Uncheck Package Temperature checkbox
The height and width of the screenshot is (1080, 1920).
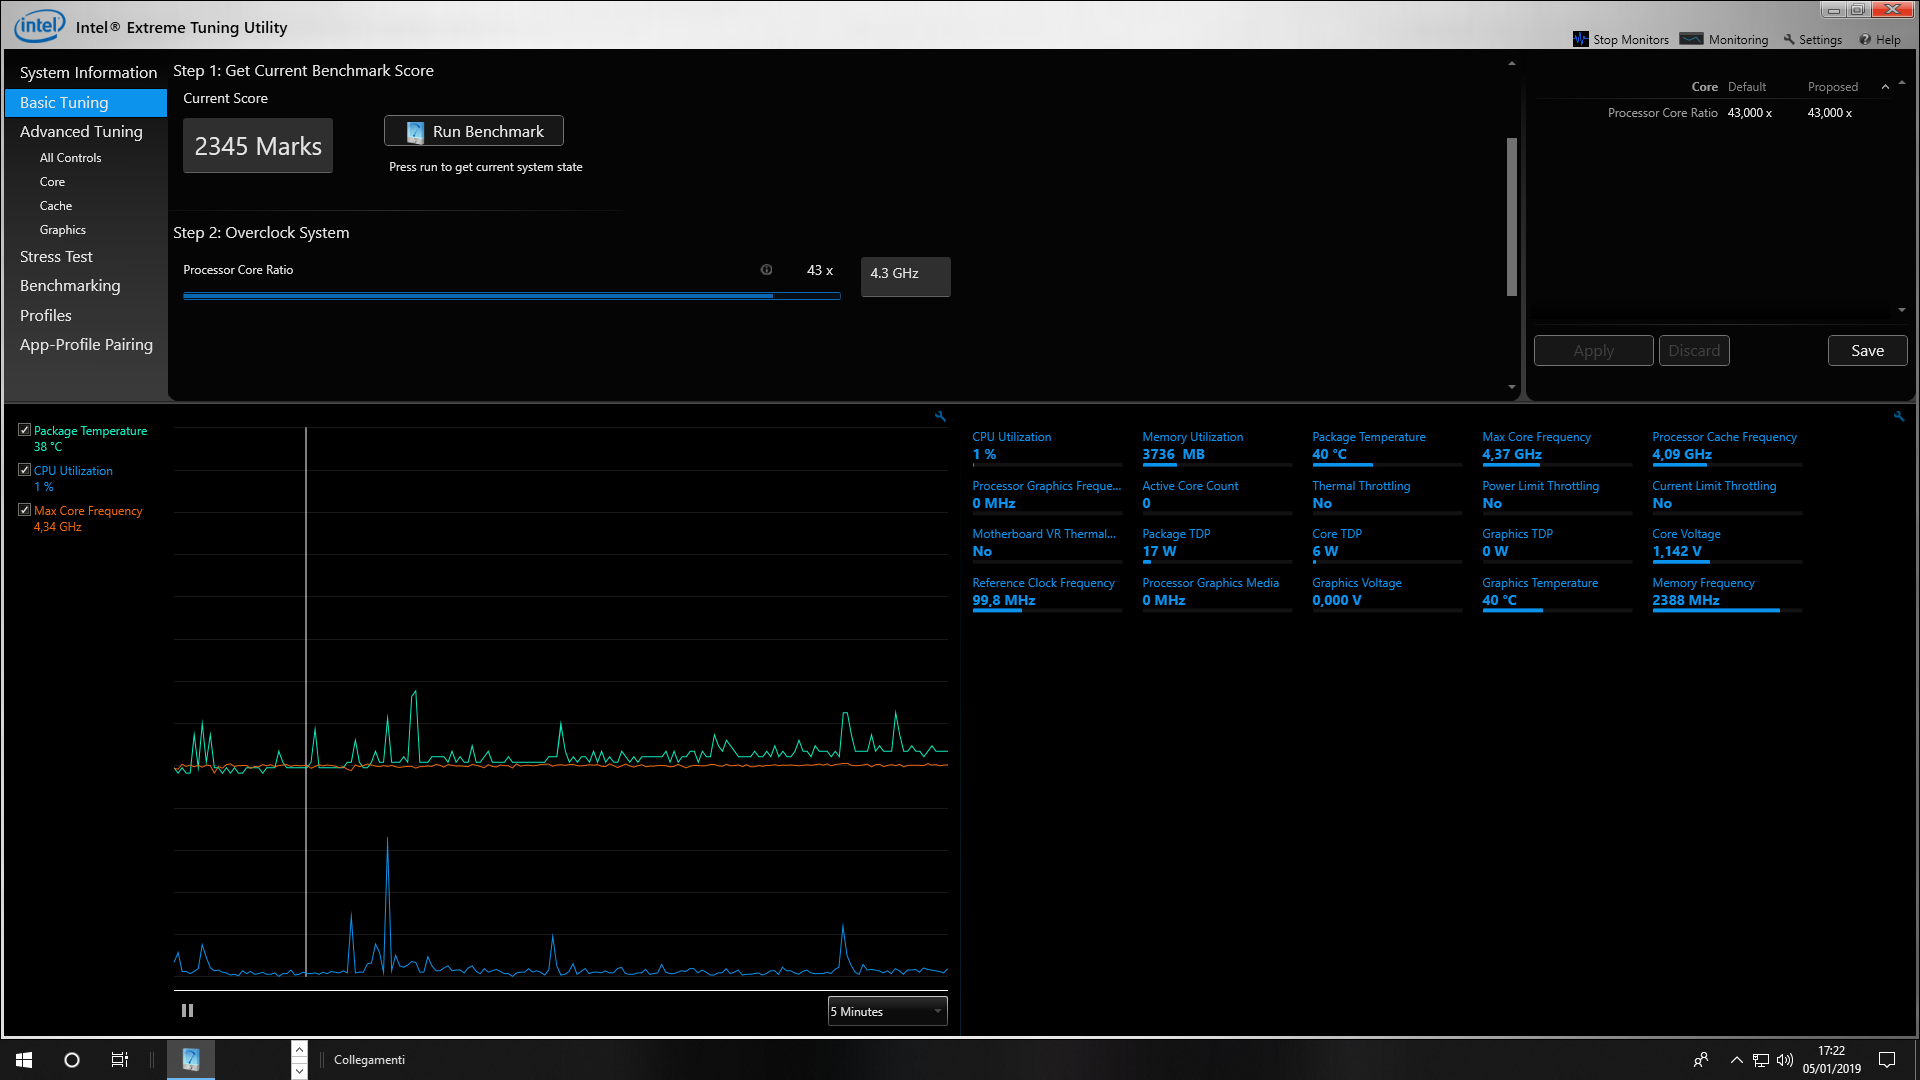click(25, 430)
